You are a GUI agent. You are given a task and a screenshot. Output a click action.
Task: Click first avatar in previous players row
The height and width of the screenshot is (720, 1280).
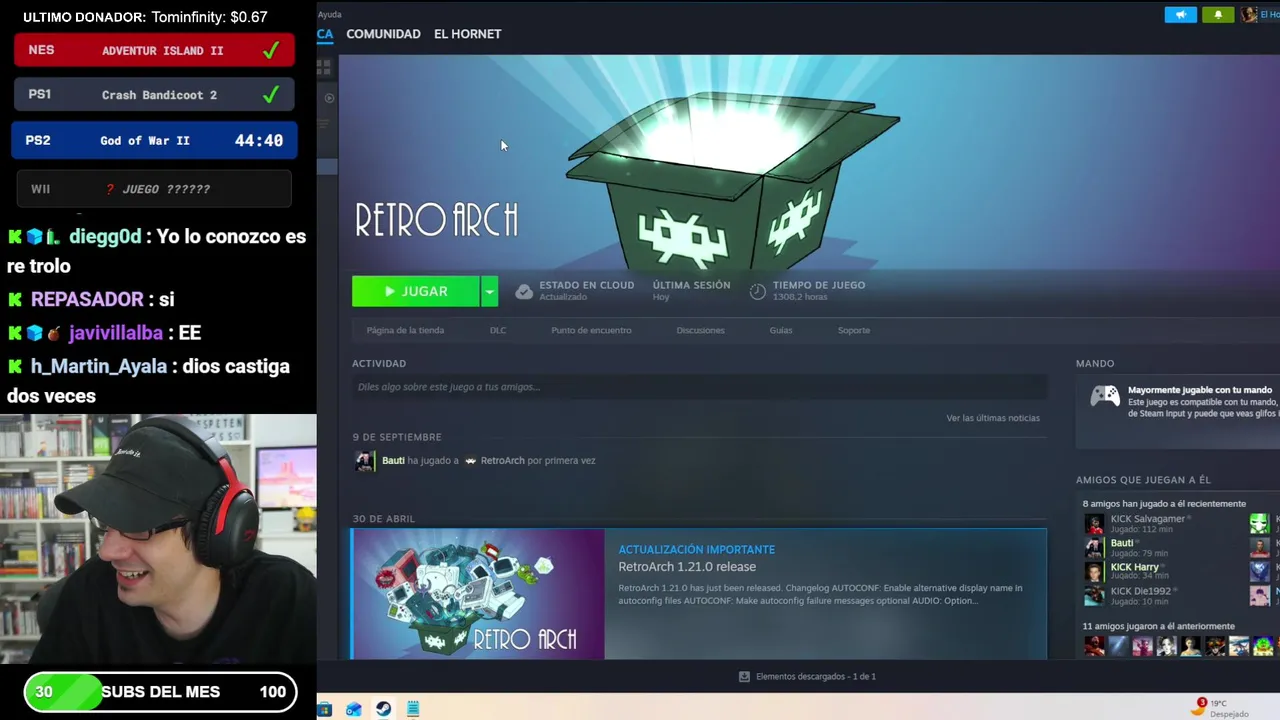(x=1094, y=647)
